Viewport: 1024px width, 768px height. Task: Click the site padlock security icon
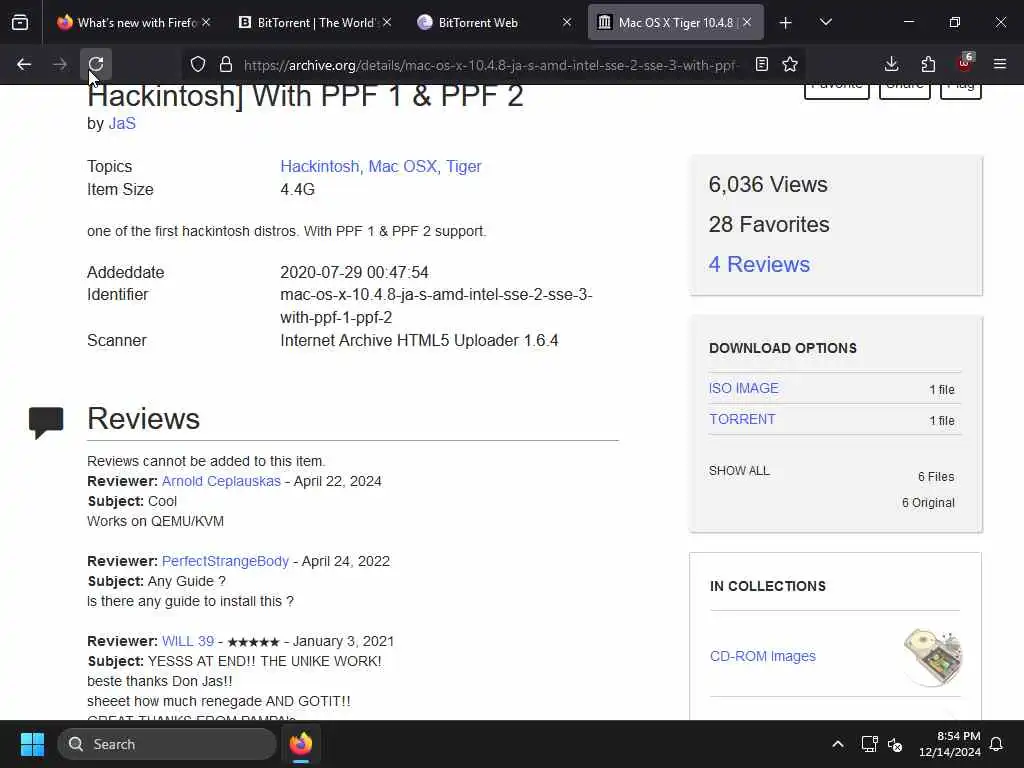(226, 64)
